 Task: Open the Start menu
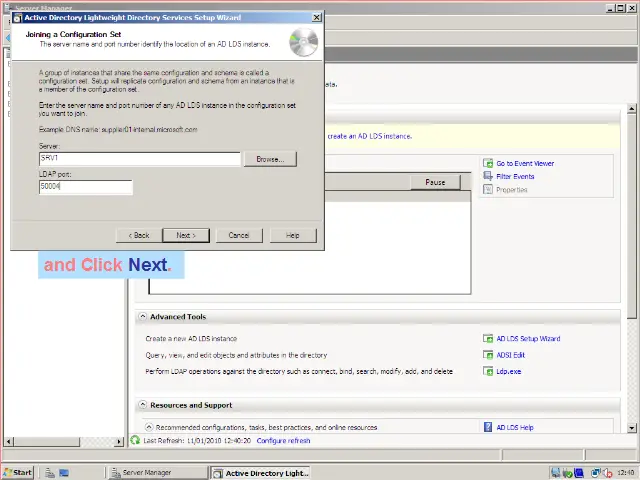18,473
